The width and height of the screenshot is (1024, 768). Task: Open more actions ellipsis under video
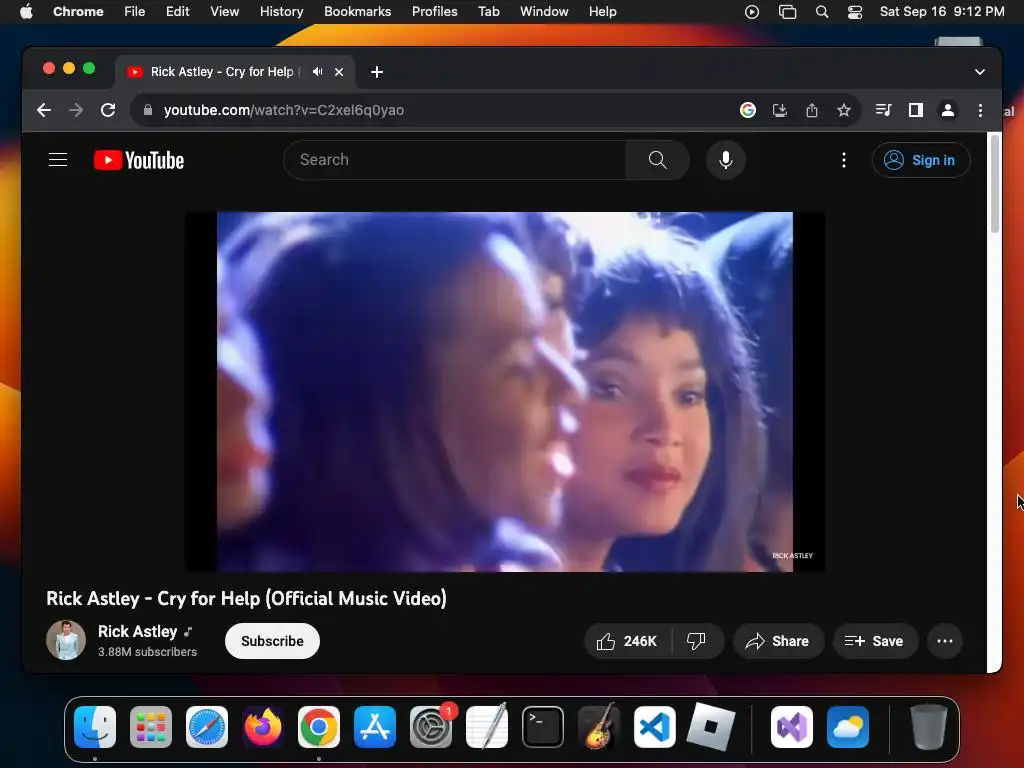pyautogui.click(x=945, y=641)
